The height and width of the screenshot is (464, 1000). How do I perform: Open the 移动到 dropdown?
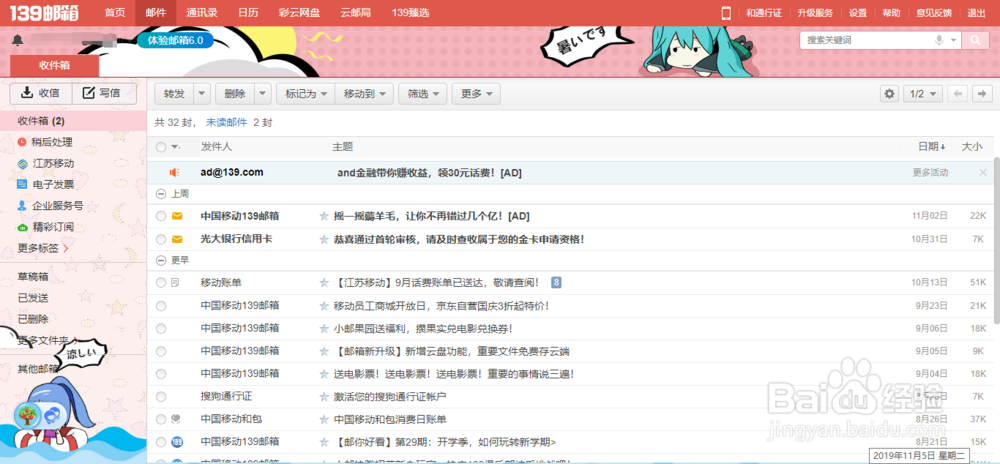click(365, 94)
